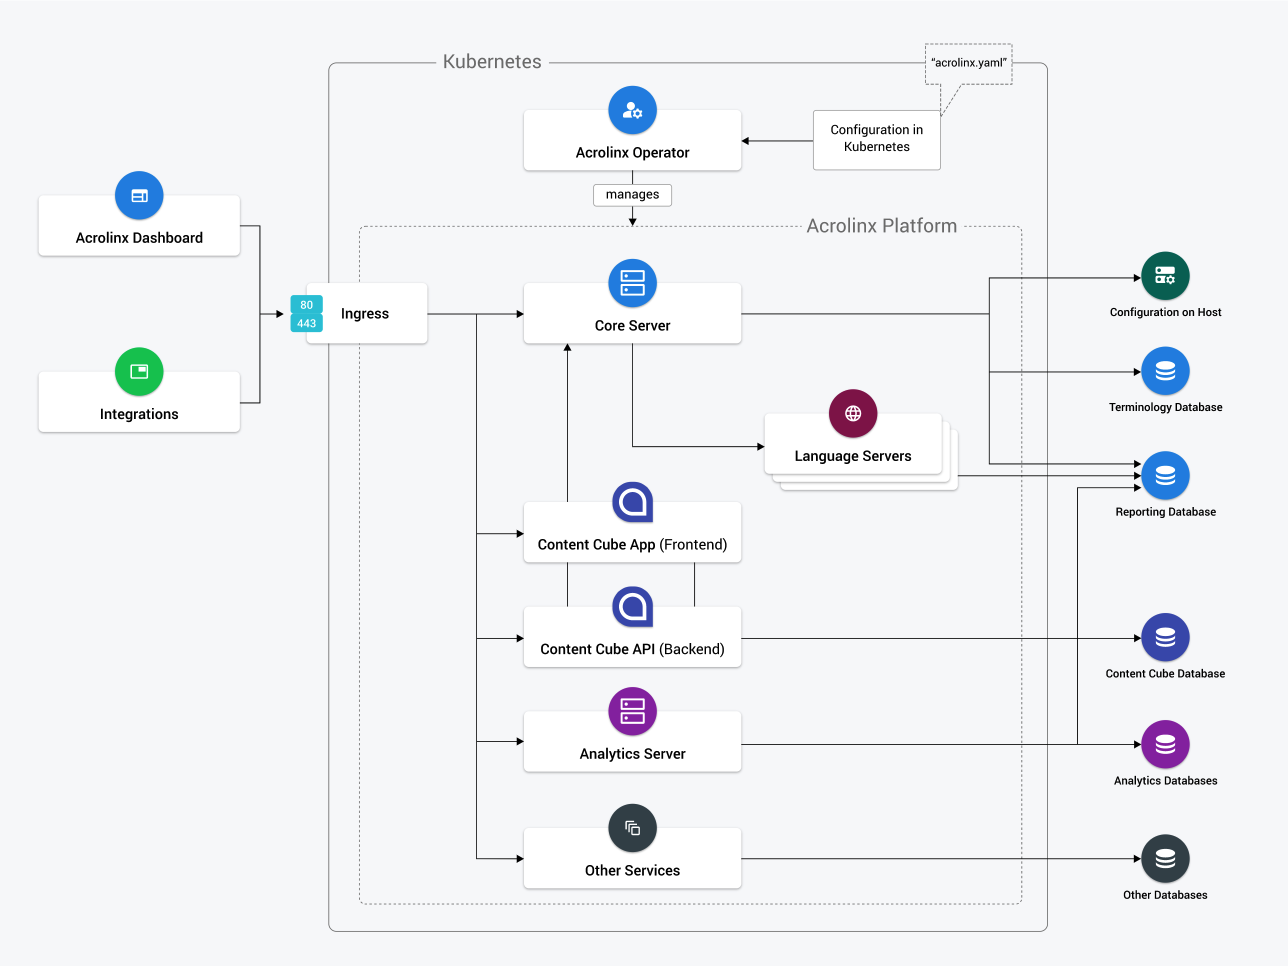The height and width of the screenshot is (966, 1288).
Task: Click the purple Analytics Databases icon
Action: (x=1165, y=744)
